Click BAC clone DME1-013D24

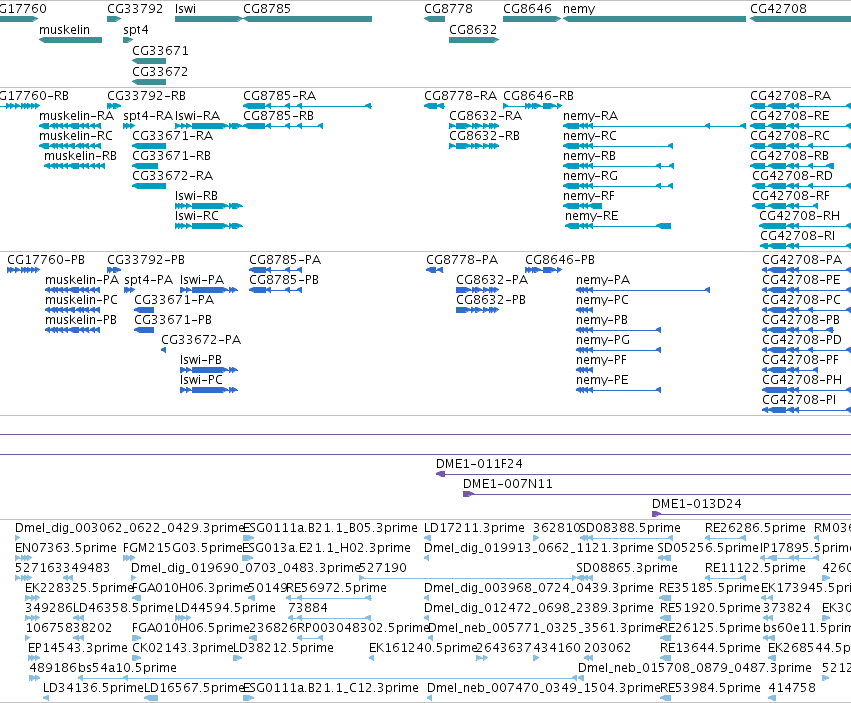[x=696, y=504]
